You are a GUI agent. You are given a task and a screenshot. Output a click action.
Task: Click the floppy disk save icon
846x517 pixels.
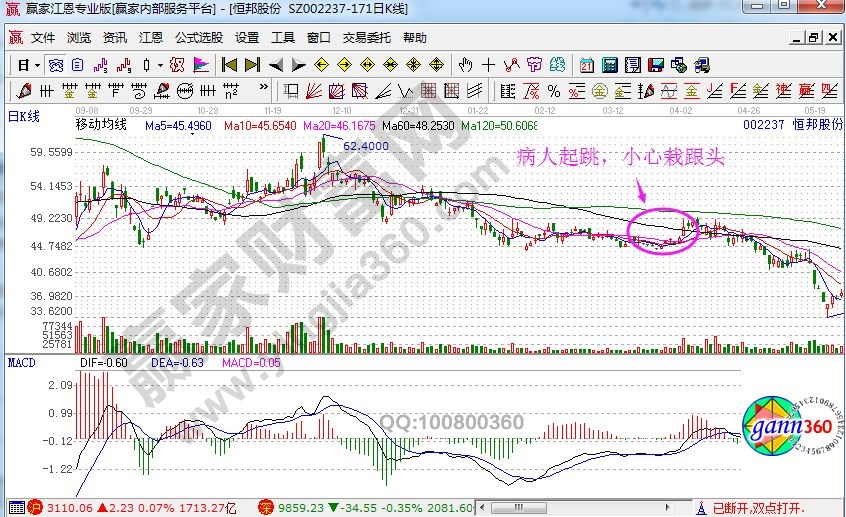(x=656, y=65)
